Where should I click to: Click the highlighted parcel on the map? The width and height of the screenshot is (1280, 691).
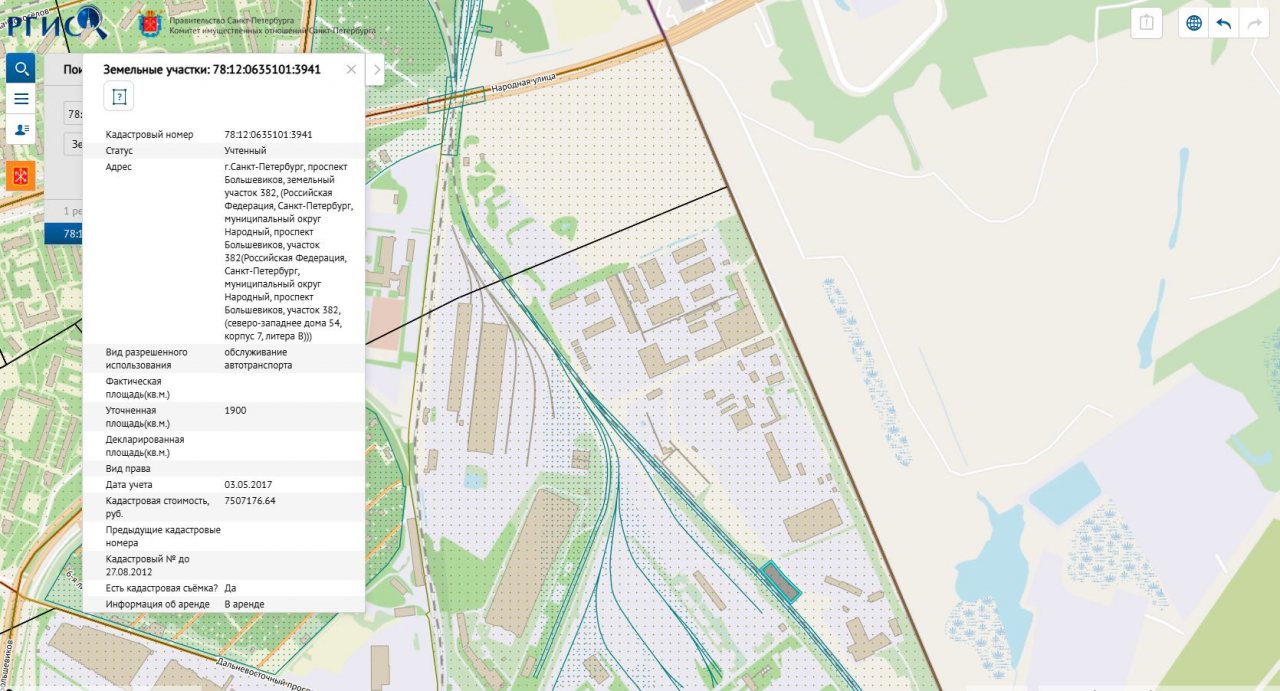780,582
